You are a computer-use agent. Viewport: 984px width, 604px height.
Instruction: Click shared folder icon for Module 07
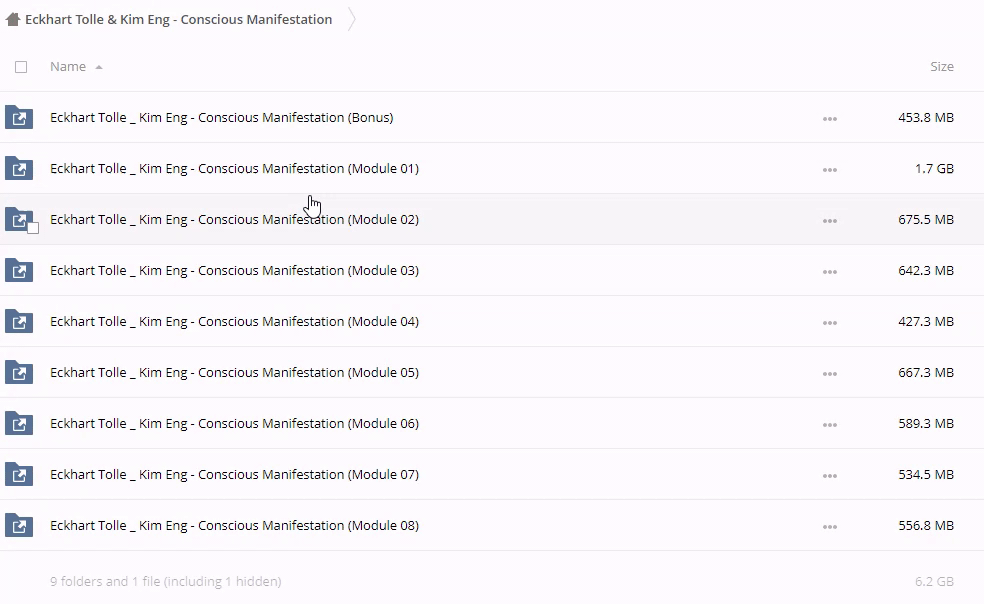click(x=19, y=474)
